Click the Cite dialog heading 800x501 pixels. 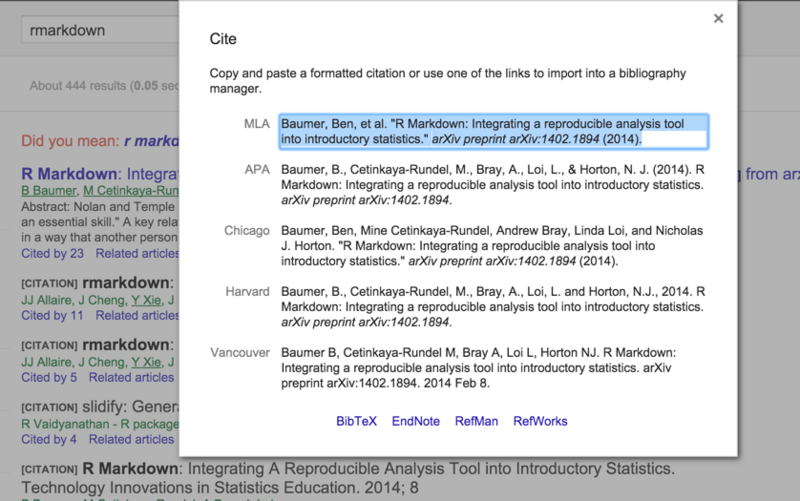click(x=223, y=39)
